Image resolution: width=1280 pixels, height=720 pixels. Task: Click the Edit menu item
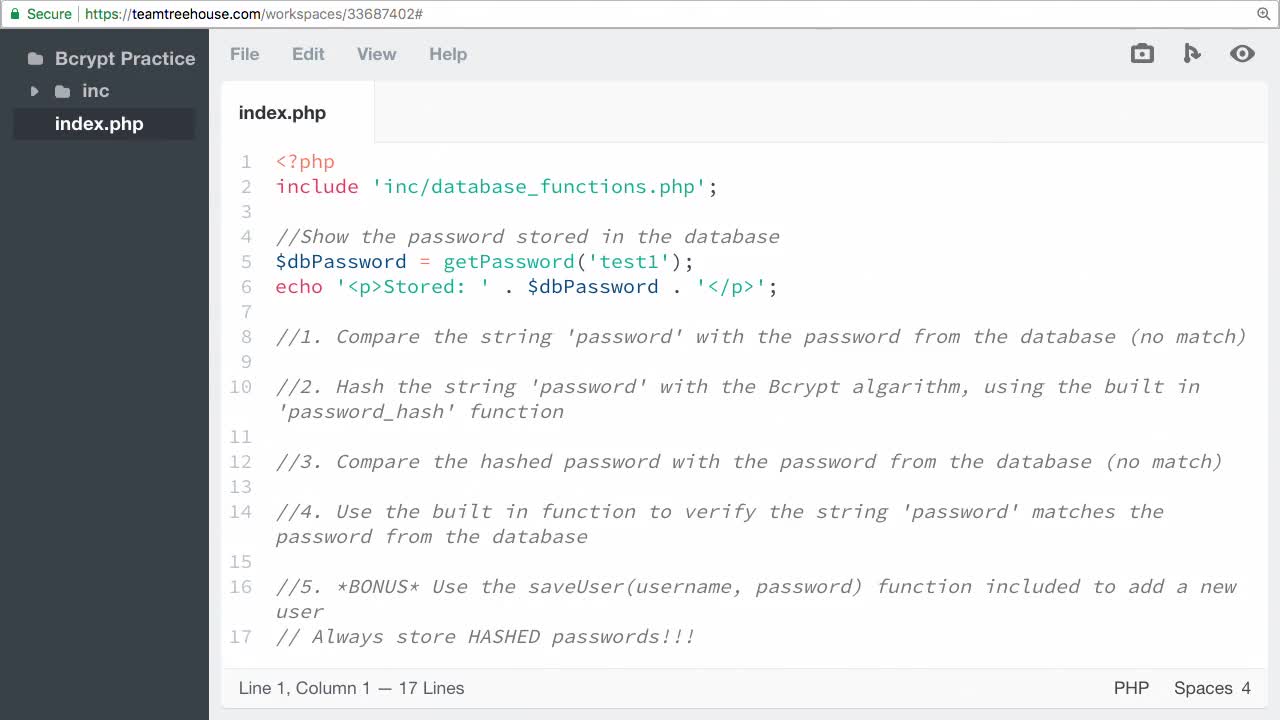point(307,54)
